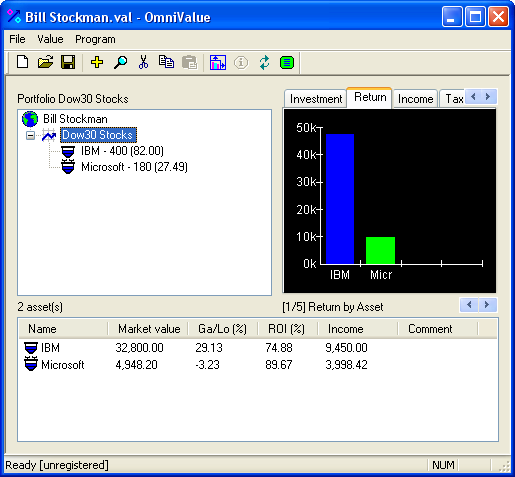This screenshot has height=477, width=515.
Task: Select the Dow30 Stocks tree item
Action: [x=98, y=135]
